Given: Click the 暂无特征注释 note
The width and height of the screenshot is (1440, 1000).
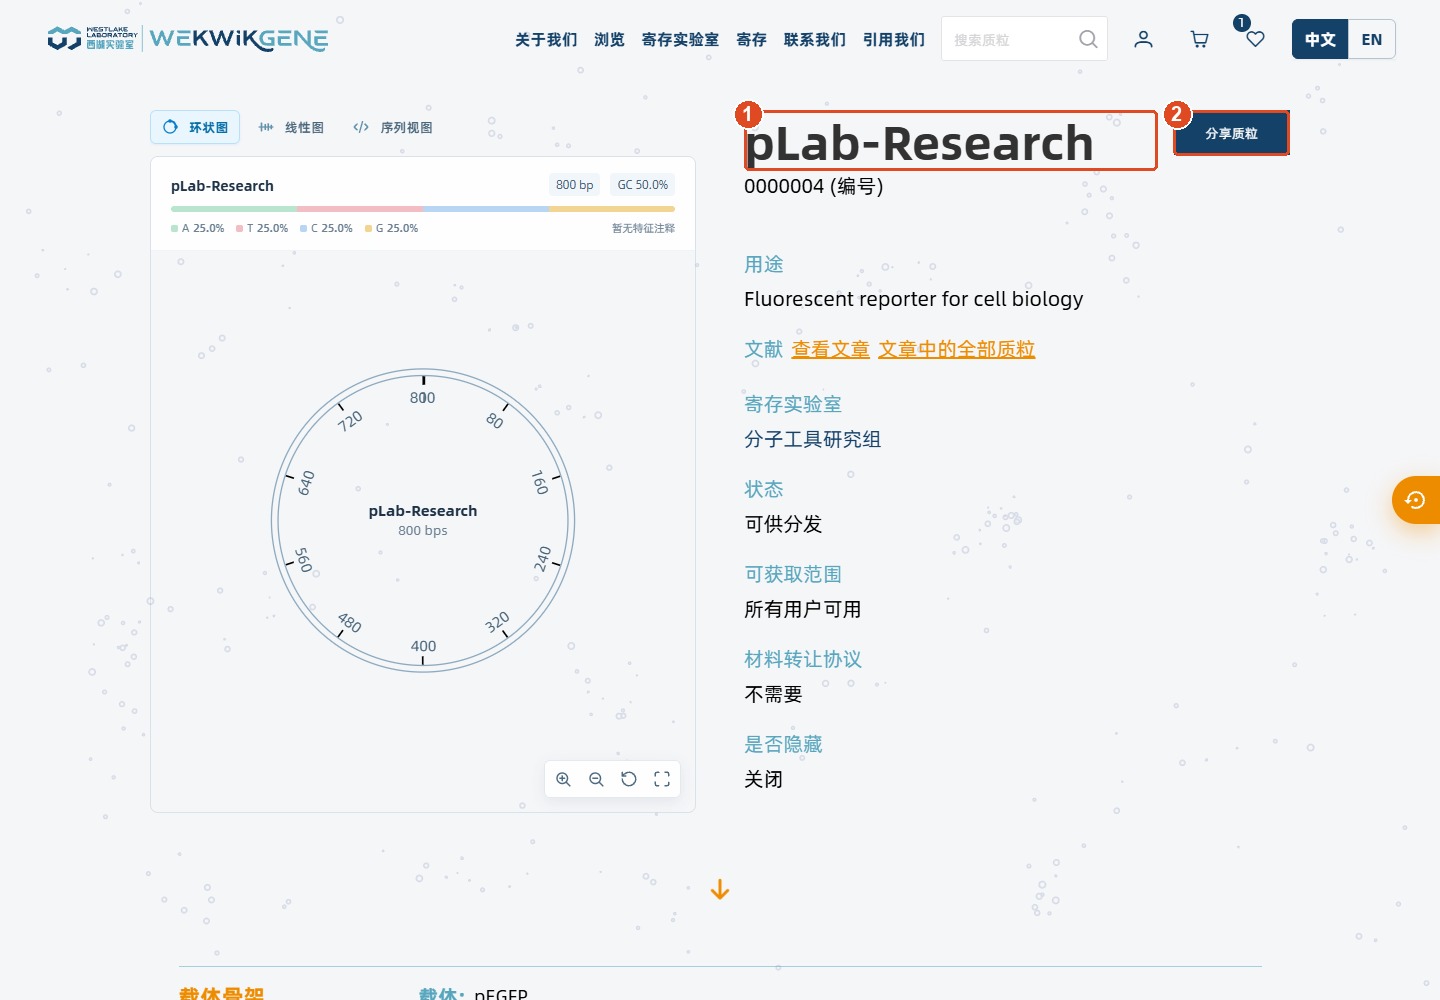Looking at the screenshot, I should pos(643,229).
